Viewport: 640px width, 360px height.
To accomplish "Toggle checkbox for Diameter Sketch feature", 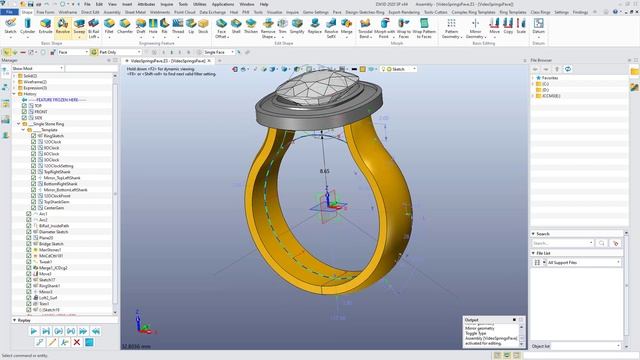I will (x=29, y=232).
